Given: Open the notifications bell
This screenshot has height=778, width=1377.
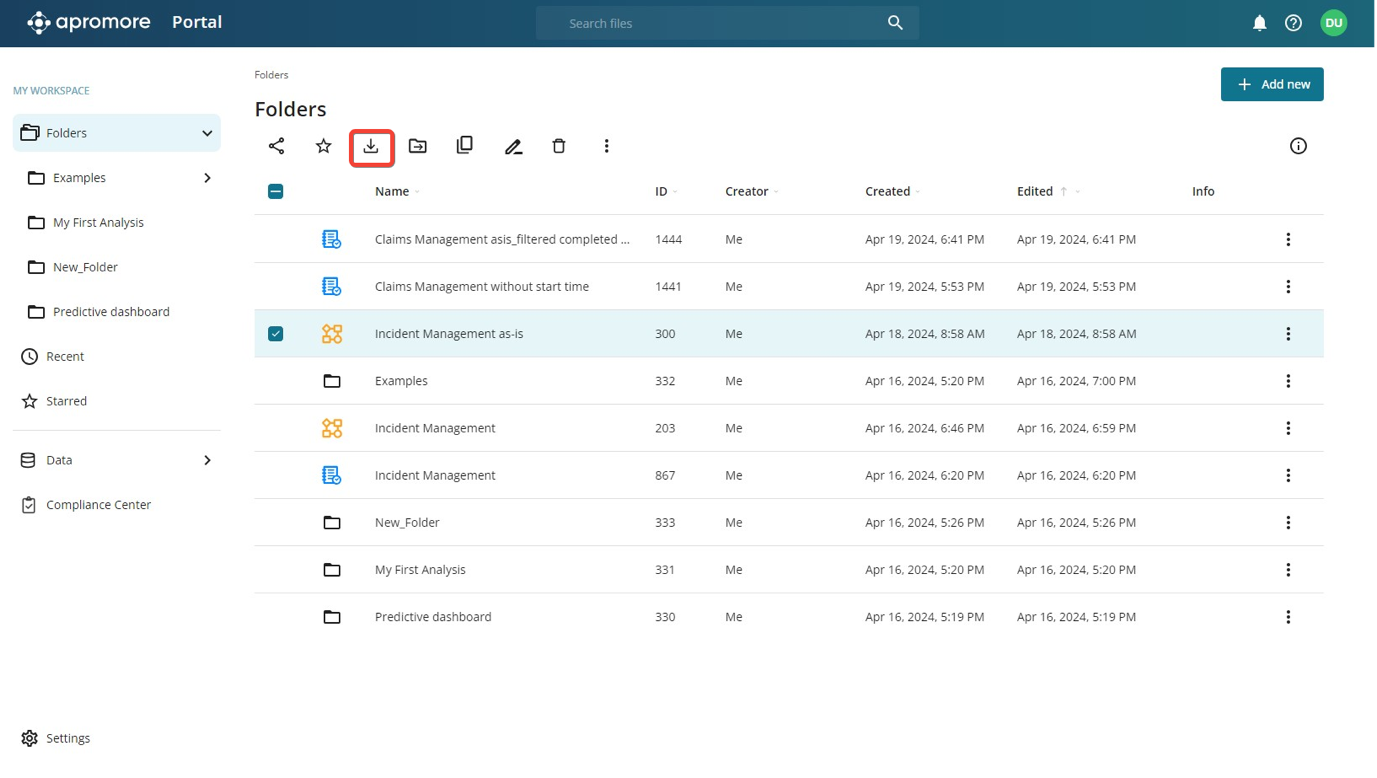Looking at the screenshot, I should tap(1259, 23).
